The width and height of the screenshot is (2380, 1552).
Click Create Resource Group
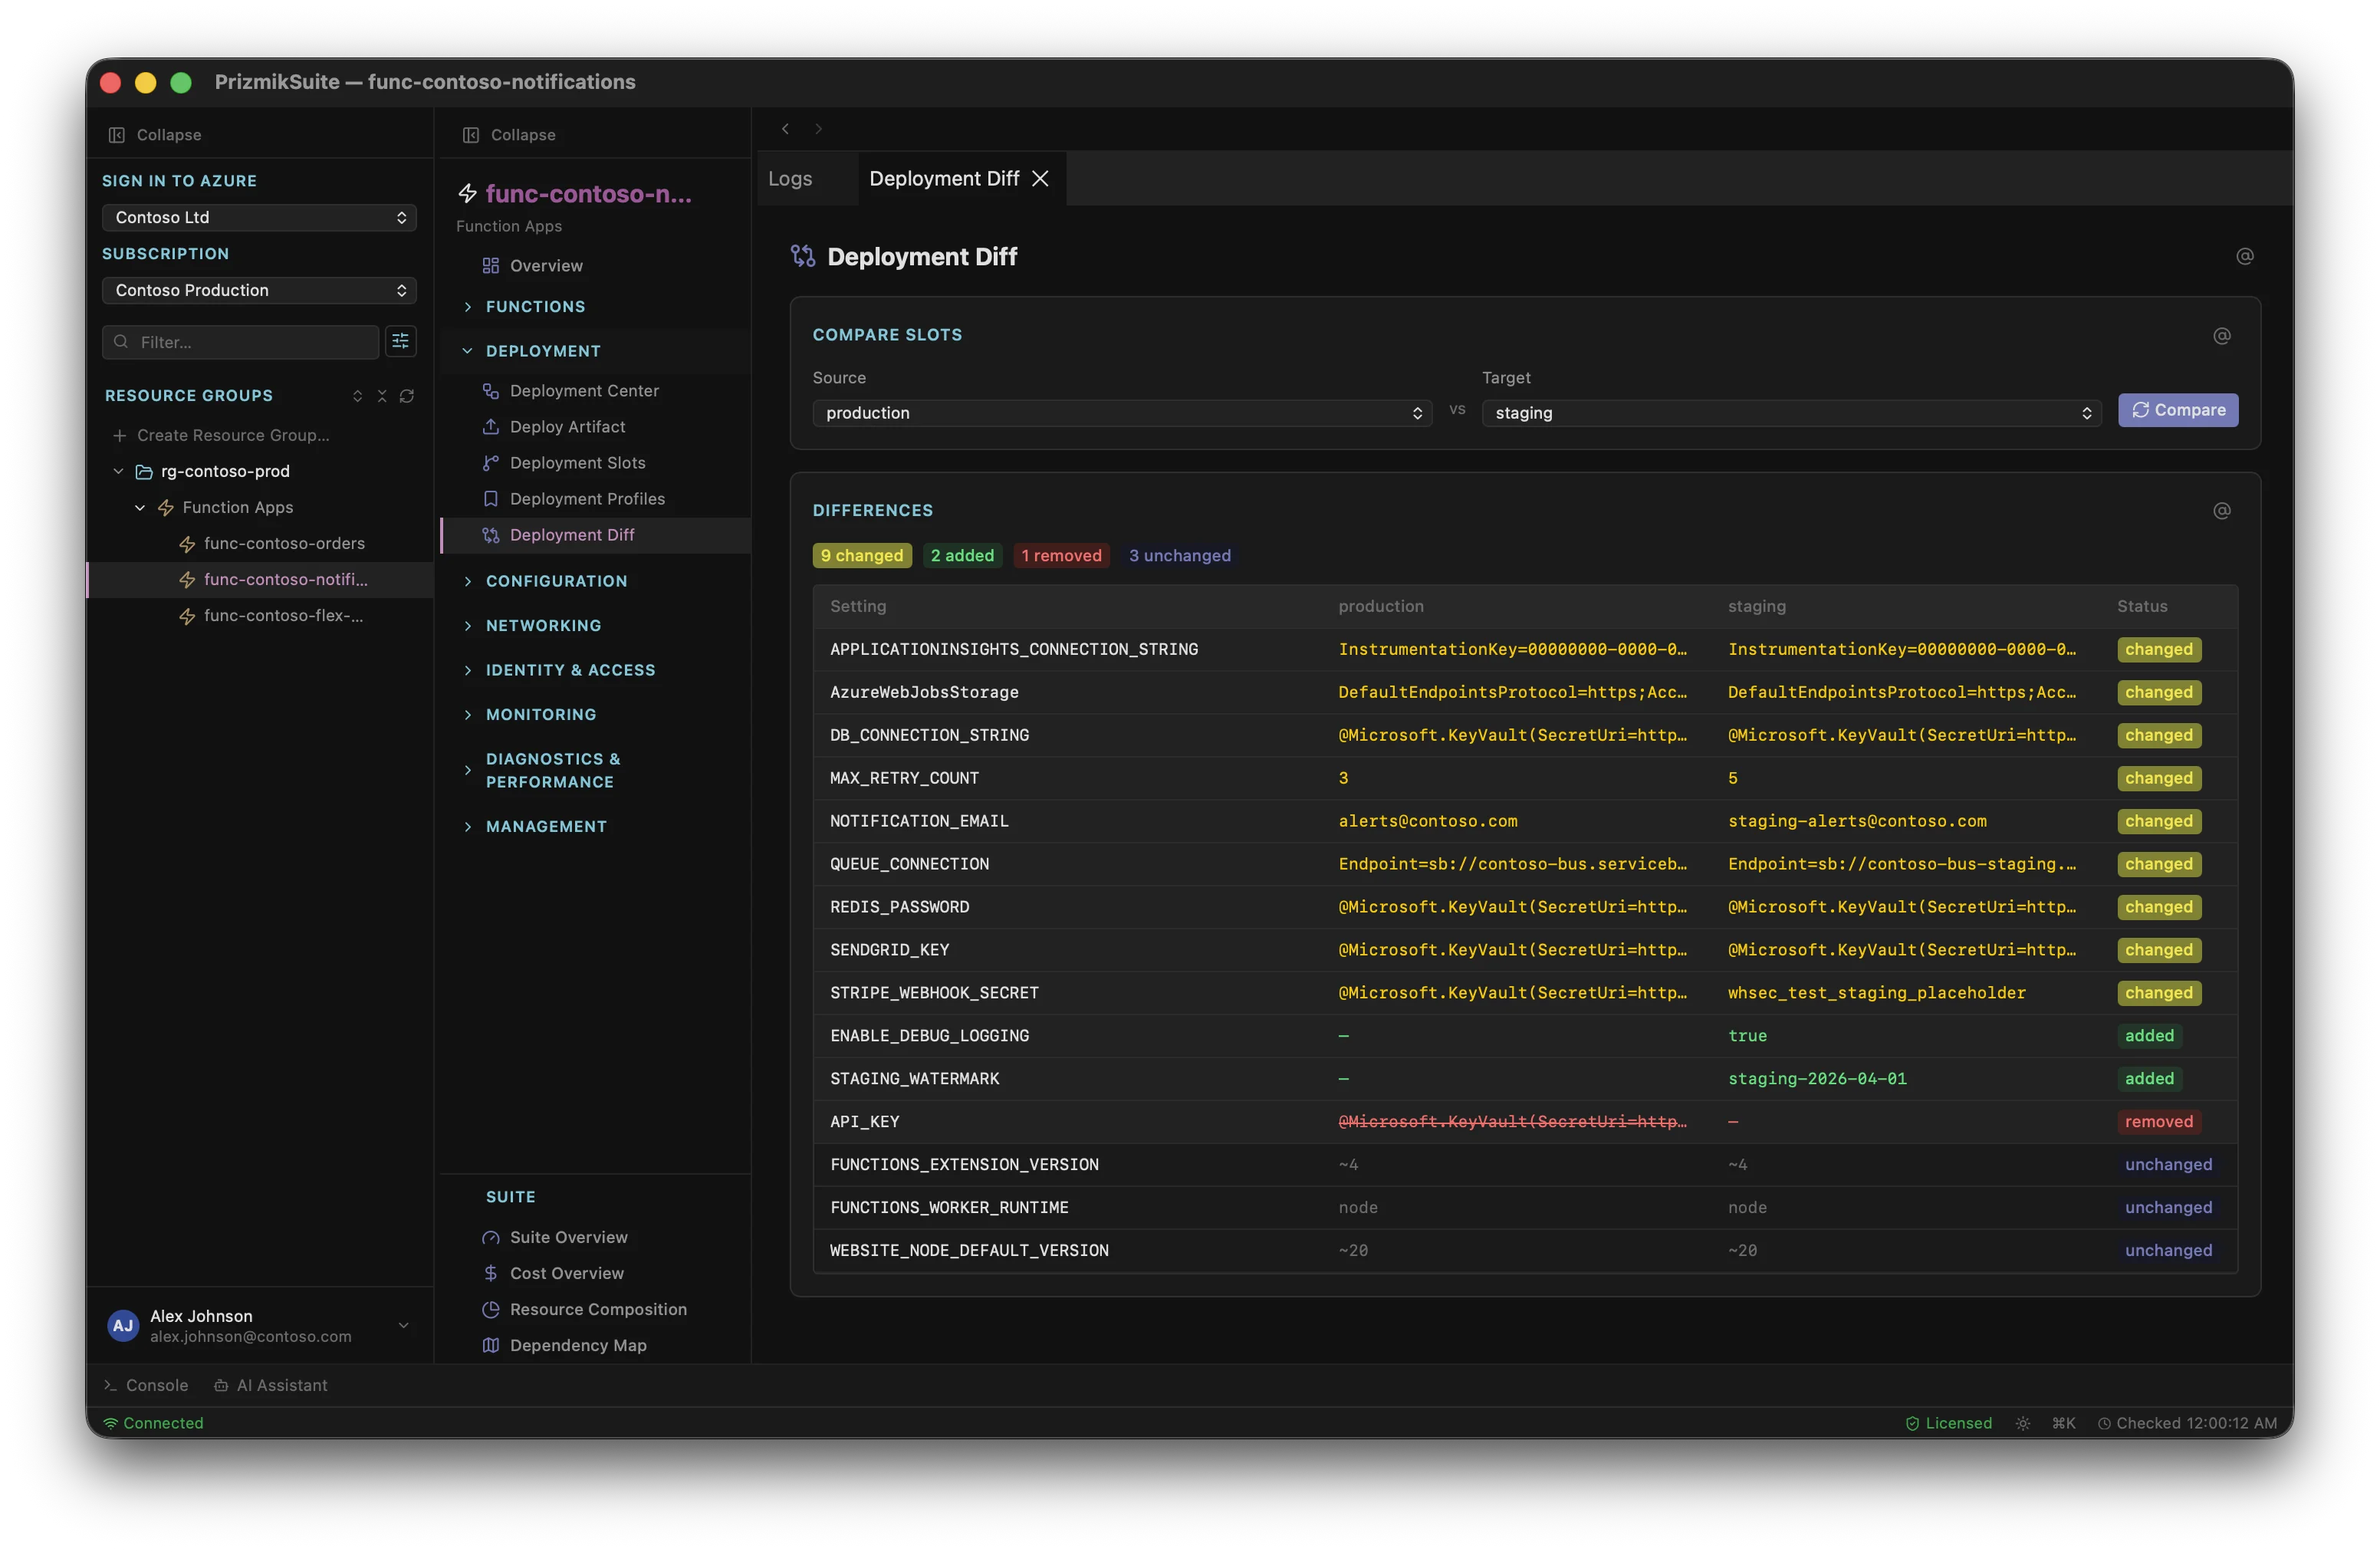pos(221,435)
